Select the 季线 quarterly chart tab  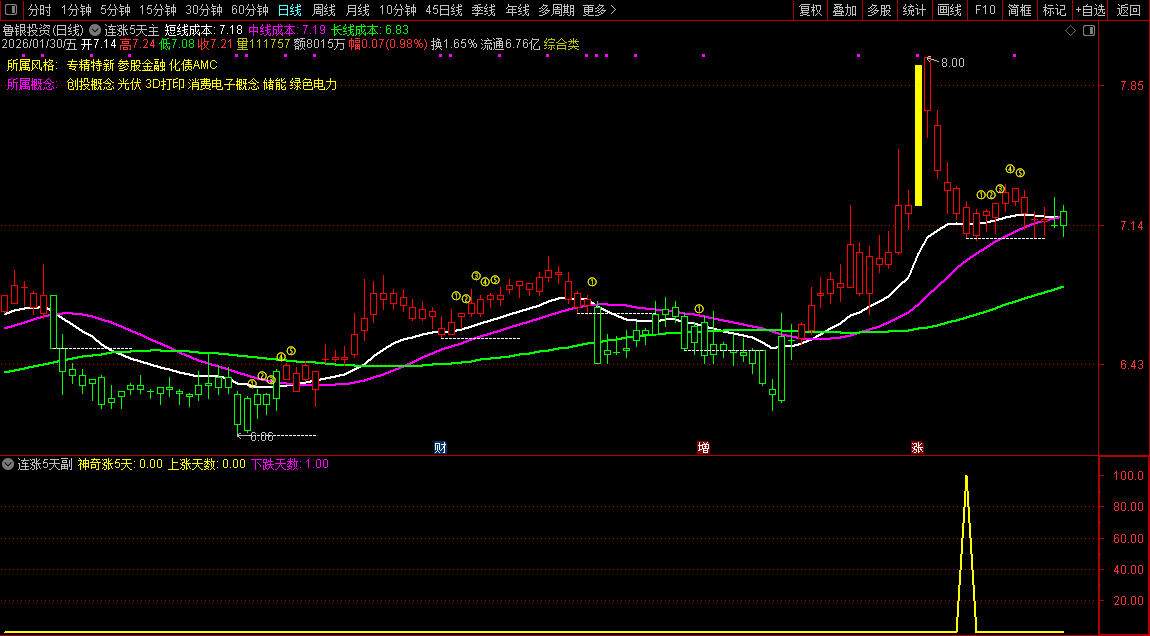pyautogui.click(x=483, y=10)
